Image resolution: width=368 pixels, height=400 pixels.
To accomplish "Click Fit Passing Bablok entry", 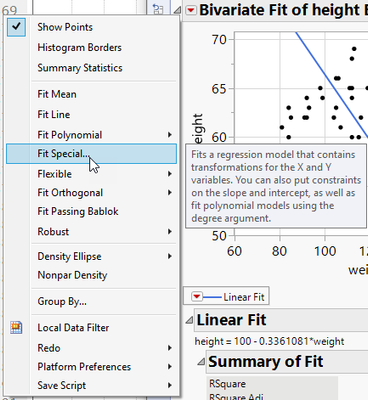I will (x=78, y=211).
